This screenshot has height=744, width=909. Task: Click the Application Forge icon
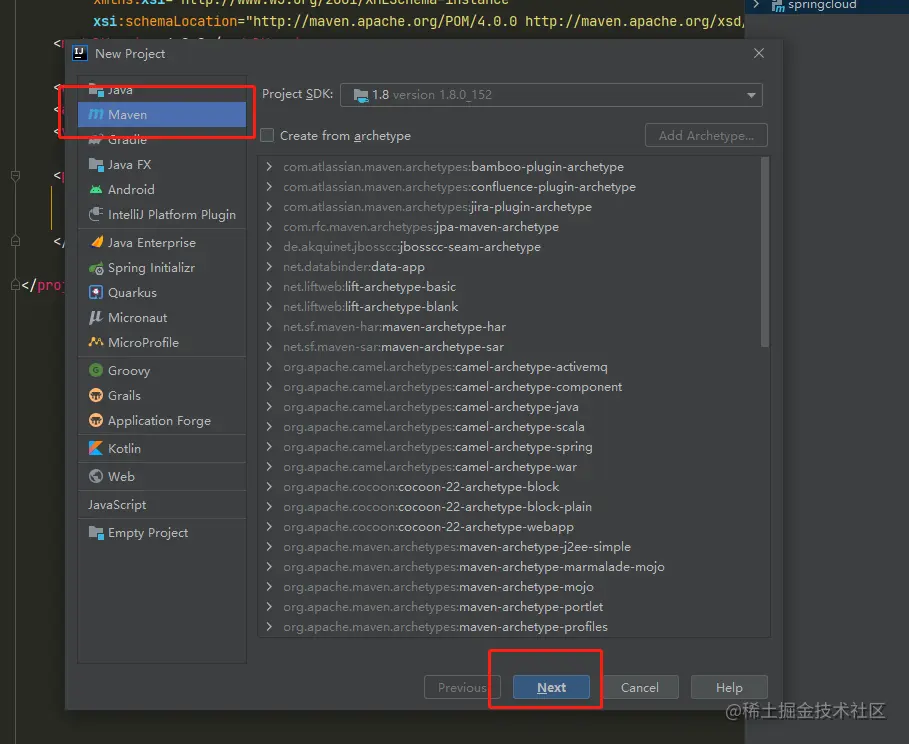point(96,420)
